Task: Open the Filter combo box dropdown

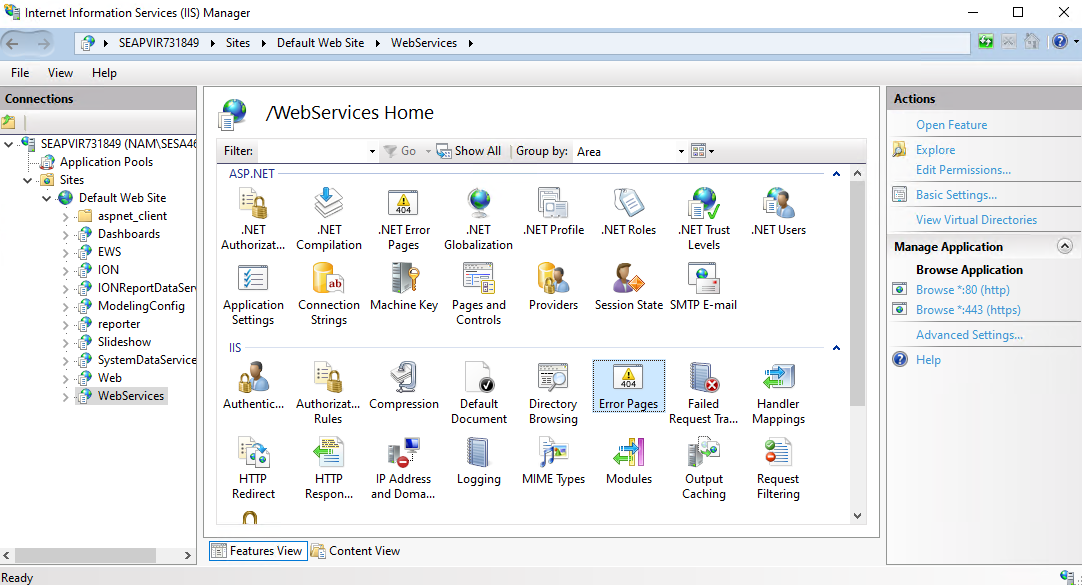Action: tap(372, 151)
